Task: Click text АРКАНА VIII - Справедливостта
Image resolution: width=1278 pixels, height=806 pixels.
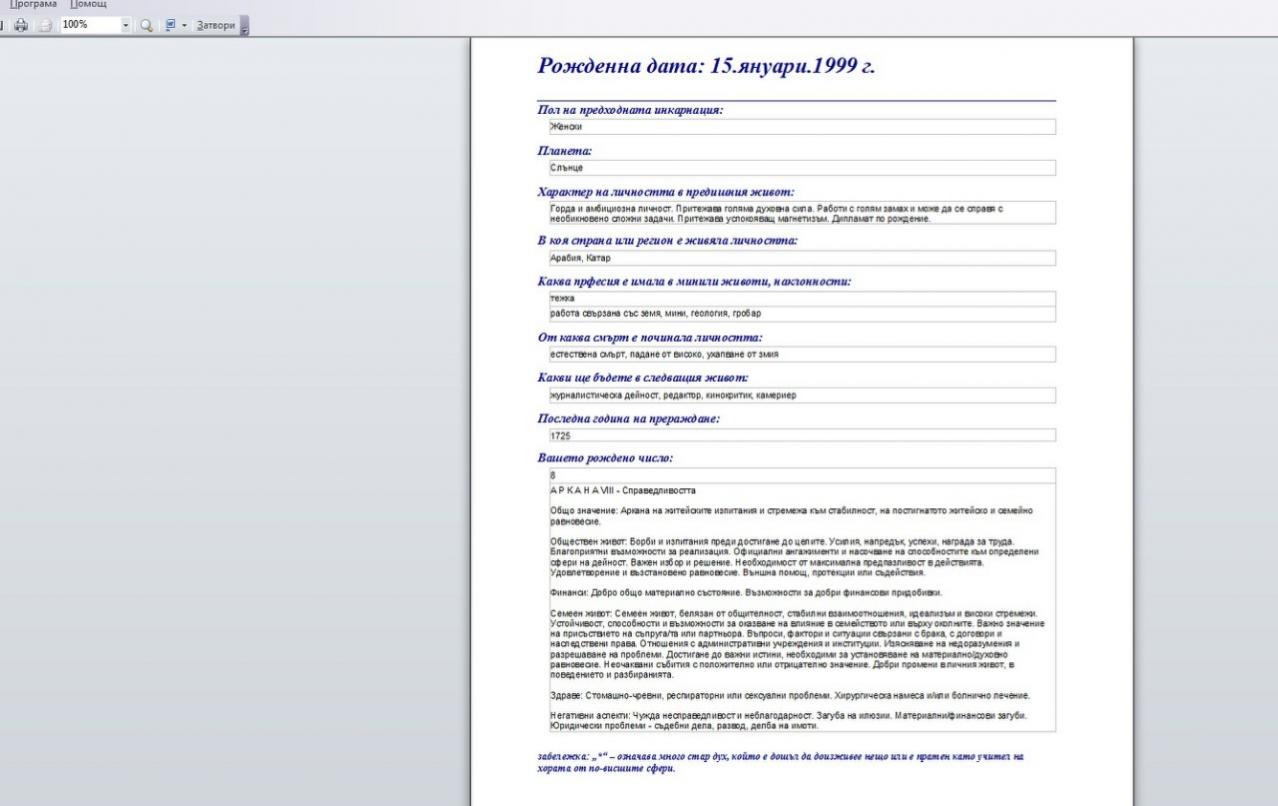Action: point(623,491)
